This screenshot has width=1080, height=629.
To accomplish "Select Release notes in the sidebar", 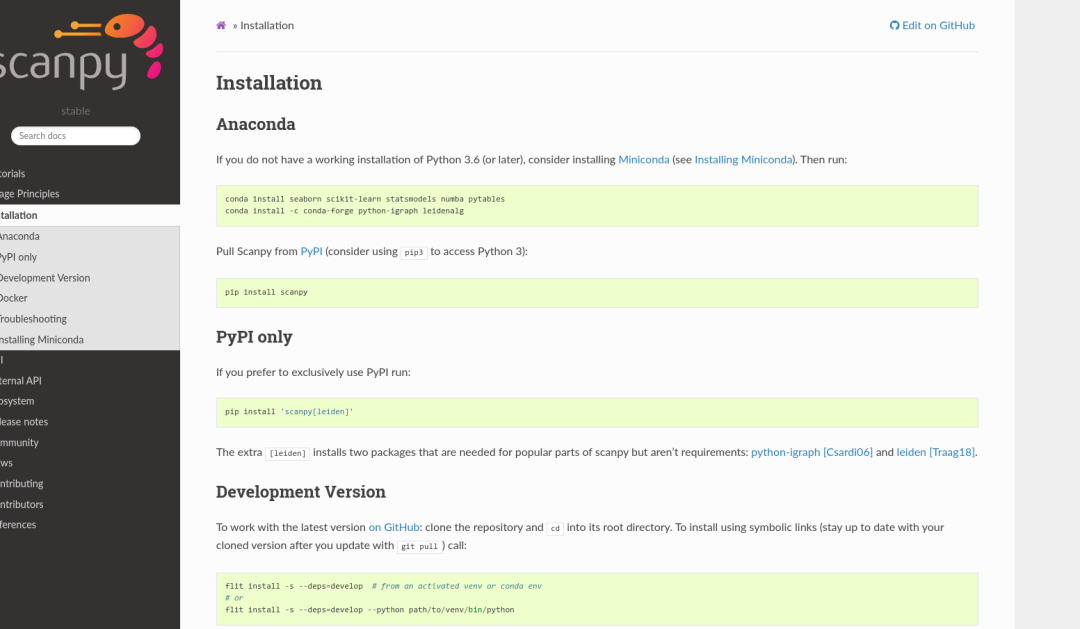I will click(x=90, y=422).
